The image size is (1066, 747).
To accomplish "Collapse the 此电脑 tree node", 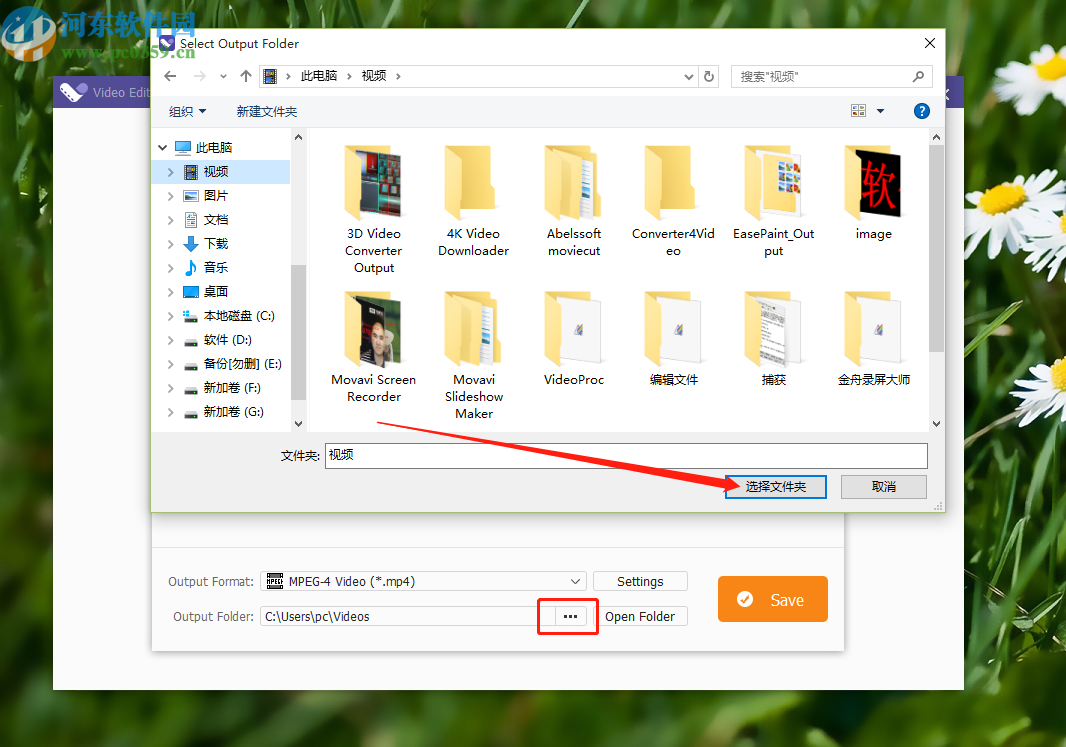I will (x=162, y=146).
